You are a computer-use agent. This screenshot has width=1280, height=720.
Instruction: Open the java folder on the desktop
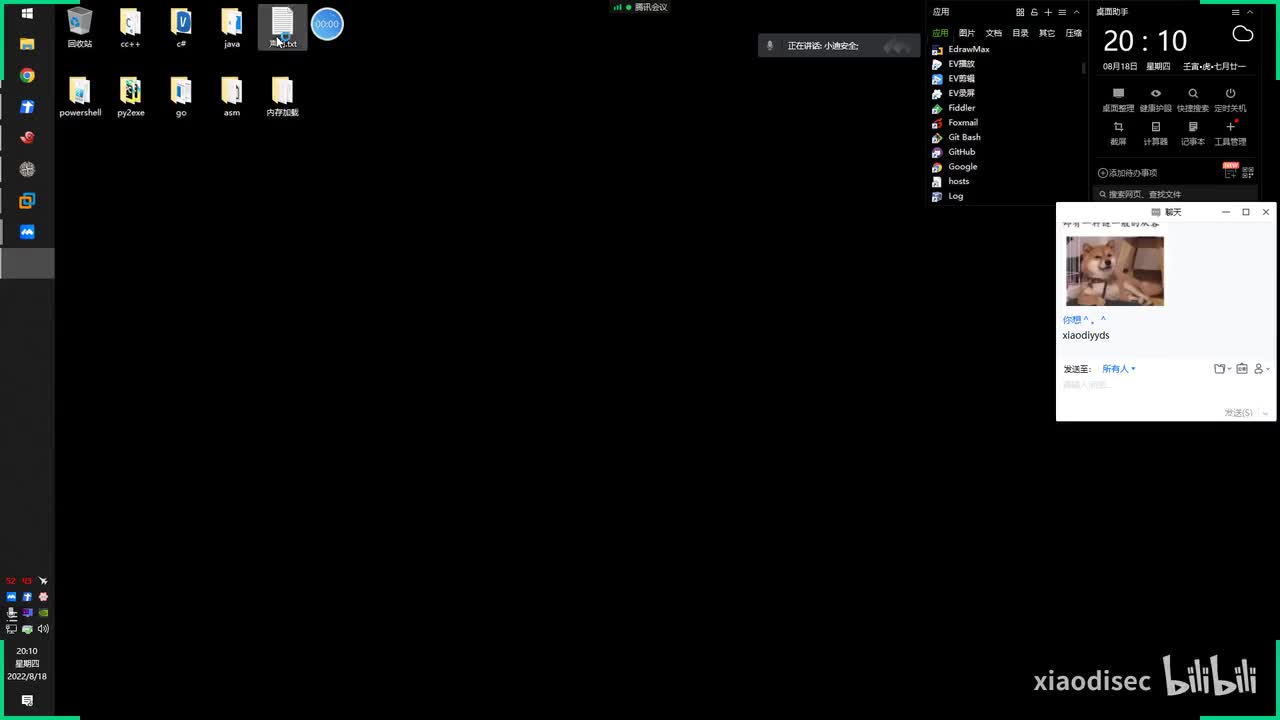pyautogui.click(x=232, y=28)
